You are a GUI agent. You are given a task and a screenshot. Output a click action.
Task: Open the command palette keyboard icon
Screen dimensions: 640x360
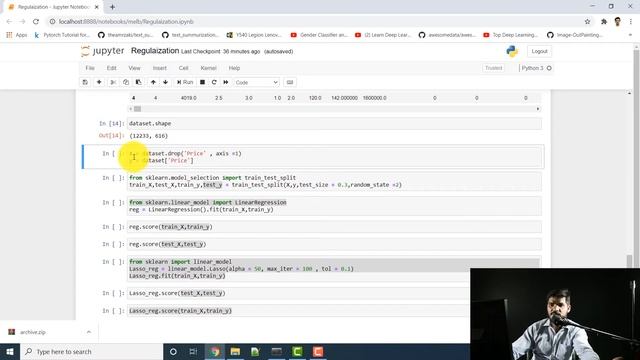[290, 82]
